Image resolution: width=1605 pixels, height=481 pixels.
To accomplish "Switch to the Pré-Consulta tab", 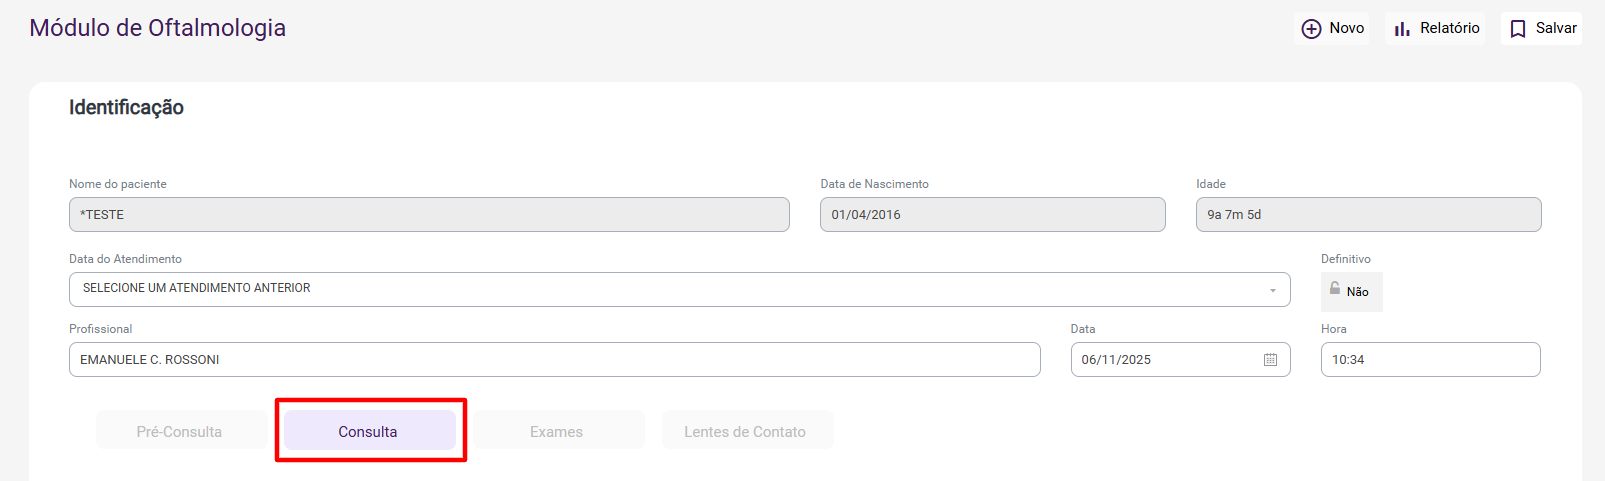I will pyautogui.click(x=180, y=432).
